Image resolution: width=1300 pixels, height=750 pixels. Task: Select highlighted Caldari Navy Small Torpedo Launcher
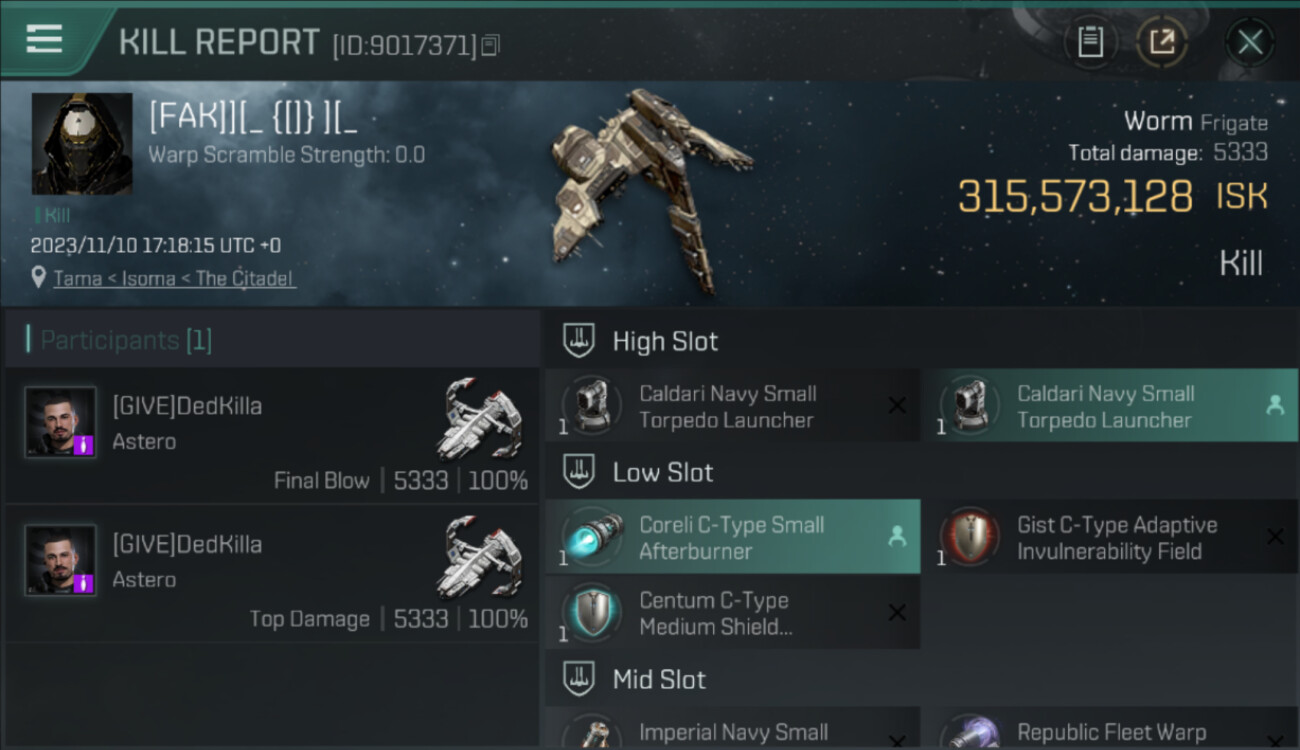[x=1110, y=405]
